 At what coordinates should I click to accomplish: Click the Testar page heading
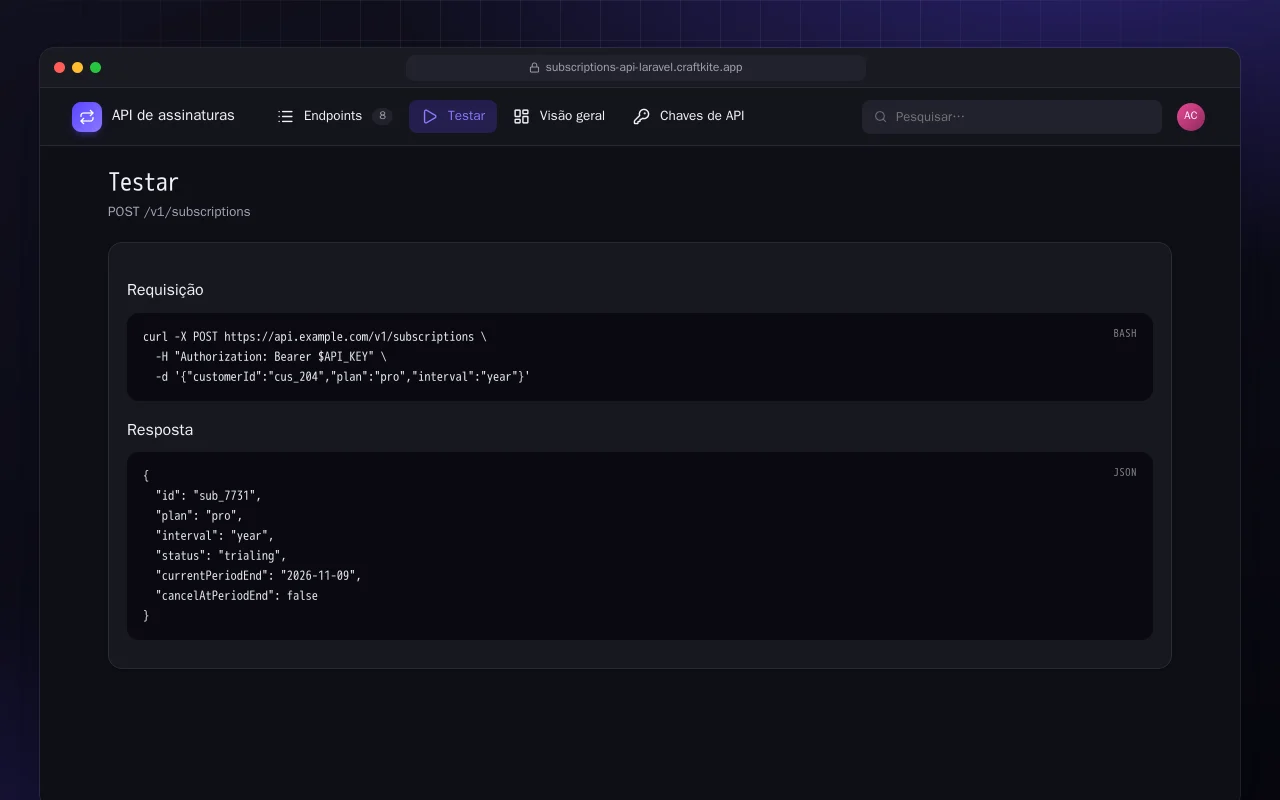(x=143, y=182)
